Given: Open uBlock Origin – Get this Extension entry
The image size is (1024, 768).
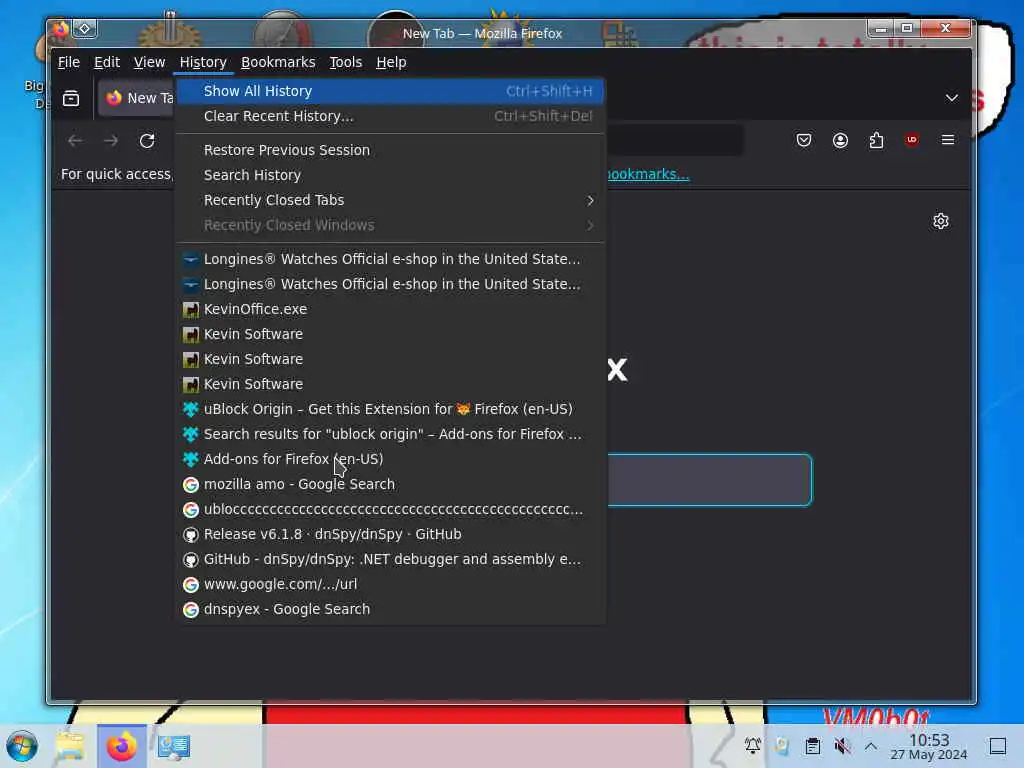Looking at the screenshot, I should 391,409.
